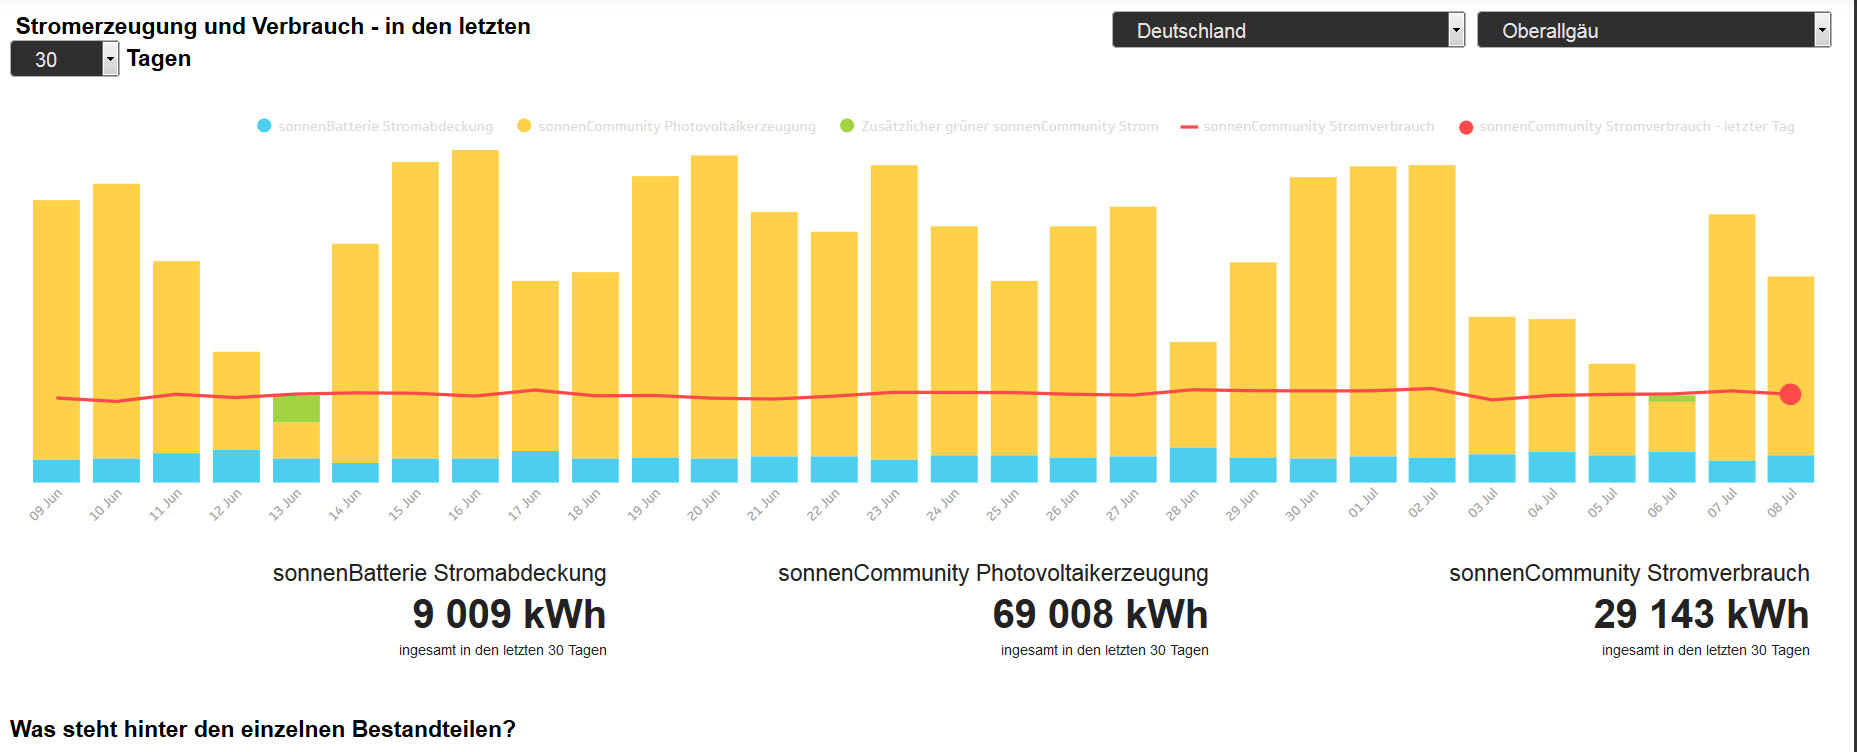Open the Deutschland country dropdown
This screenshot has width=1857, height=752.
[x=1288, y=30]
